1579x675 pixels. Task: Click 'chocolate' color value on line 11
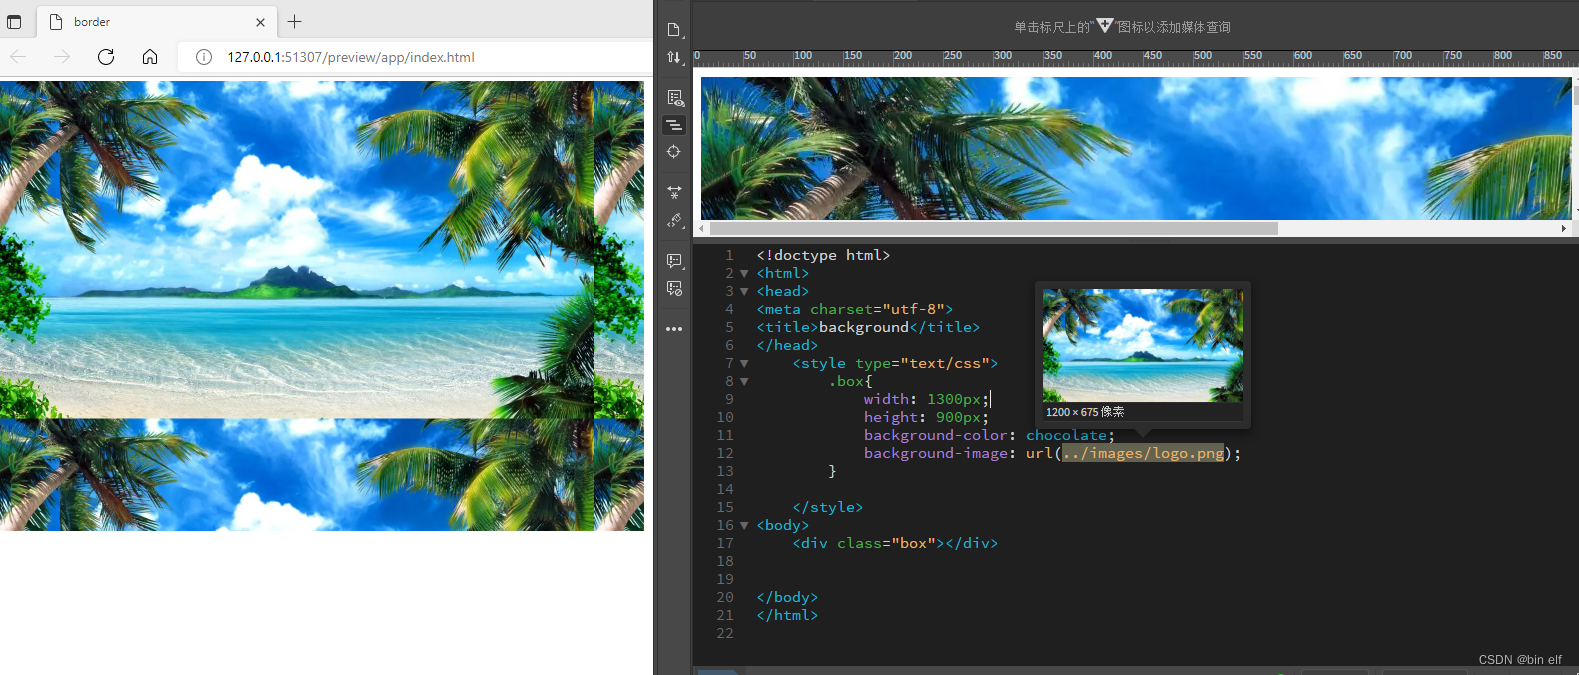click(x=1066, y=435)
